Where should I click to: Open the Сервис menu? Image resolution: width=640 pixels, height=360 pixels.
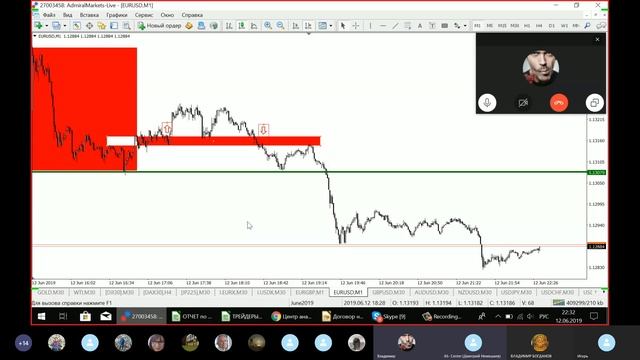[144, 15]
